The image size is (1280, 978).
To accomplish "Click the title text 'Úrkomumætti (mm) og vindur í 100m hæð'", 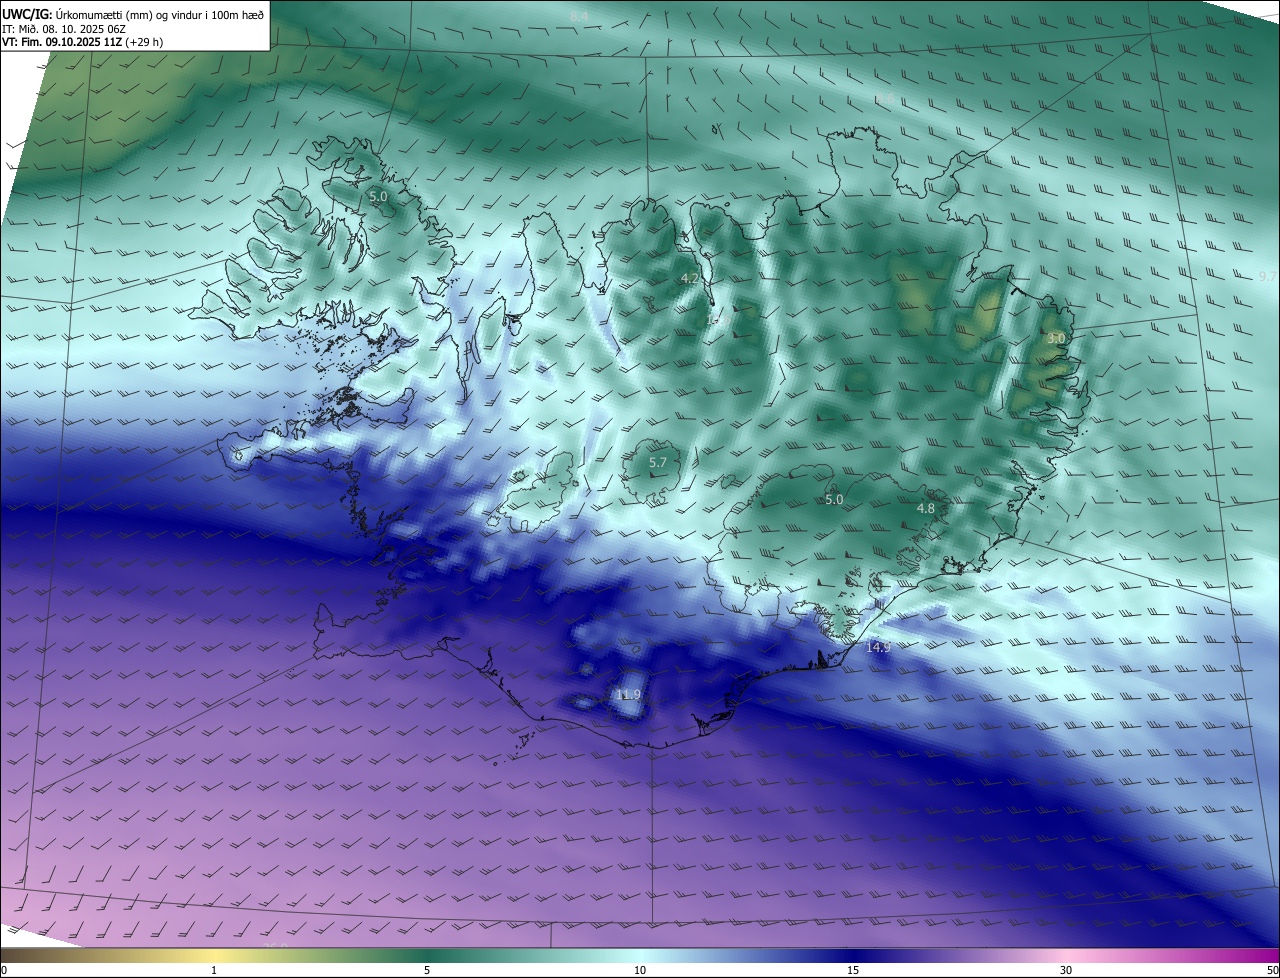I will [161, 14].
